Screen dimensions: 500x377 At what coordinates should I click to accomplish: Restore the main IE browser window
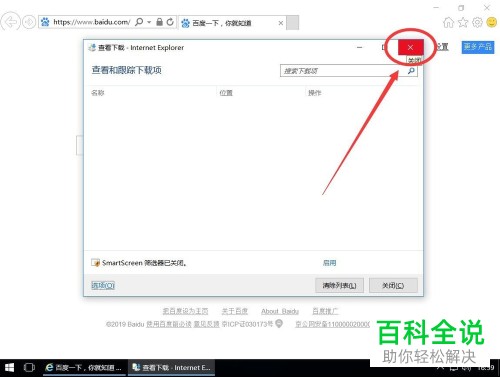461,7
